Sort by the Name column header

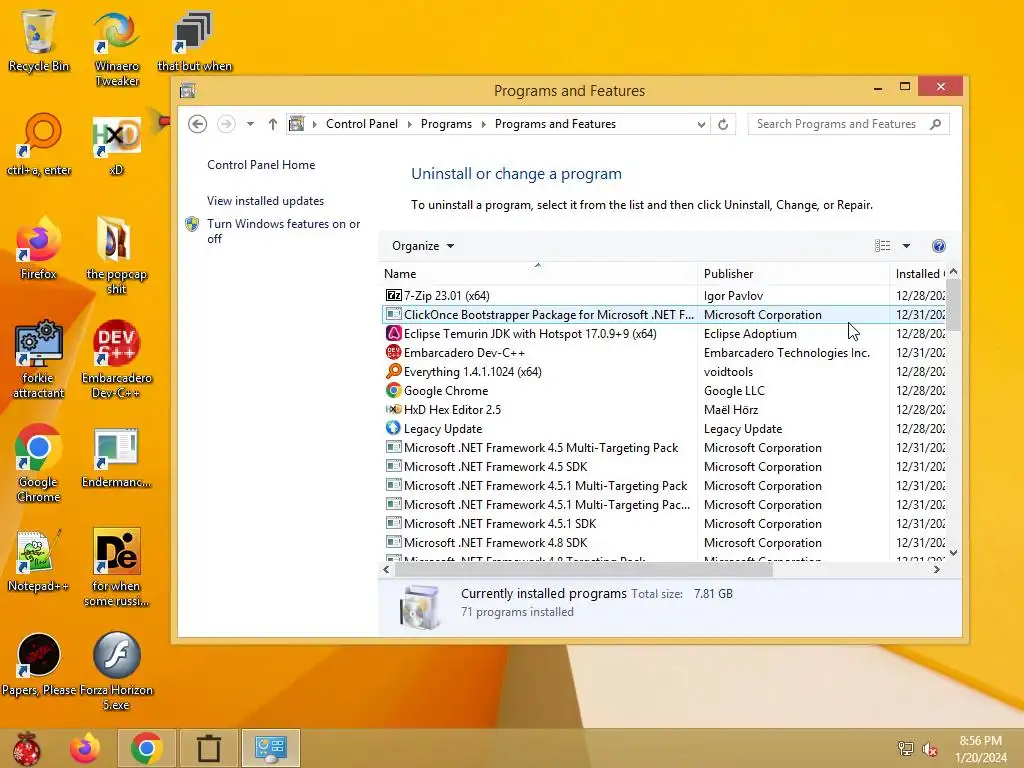537,274
